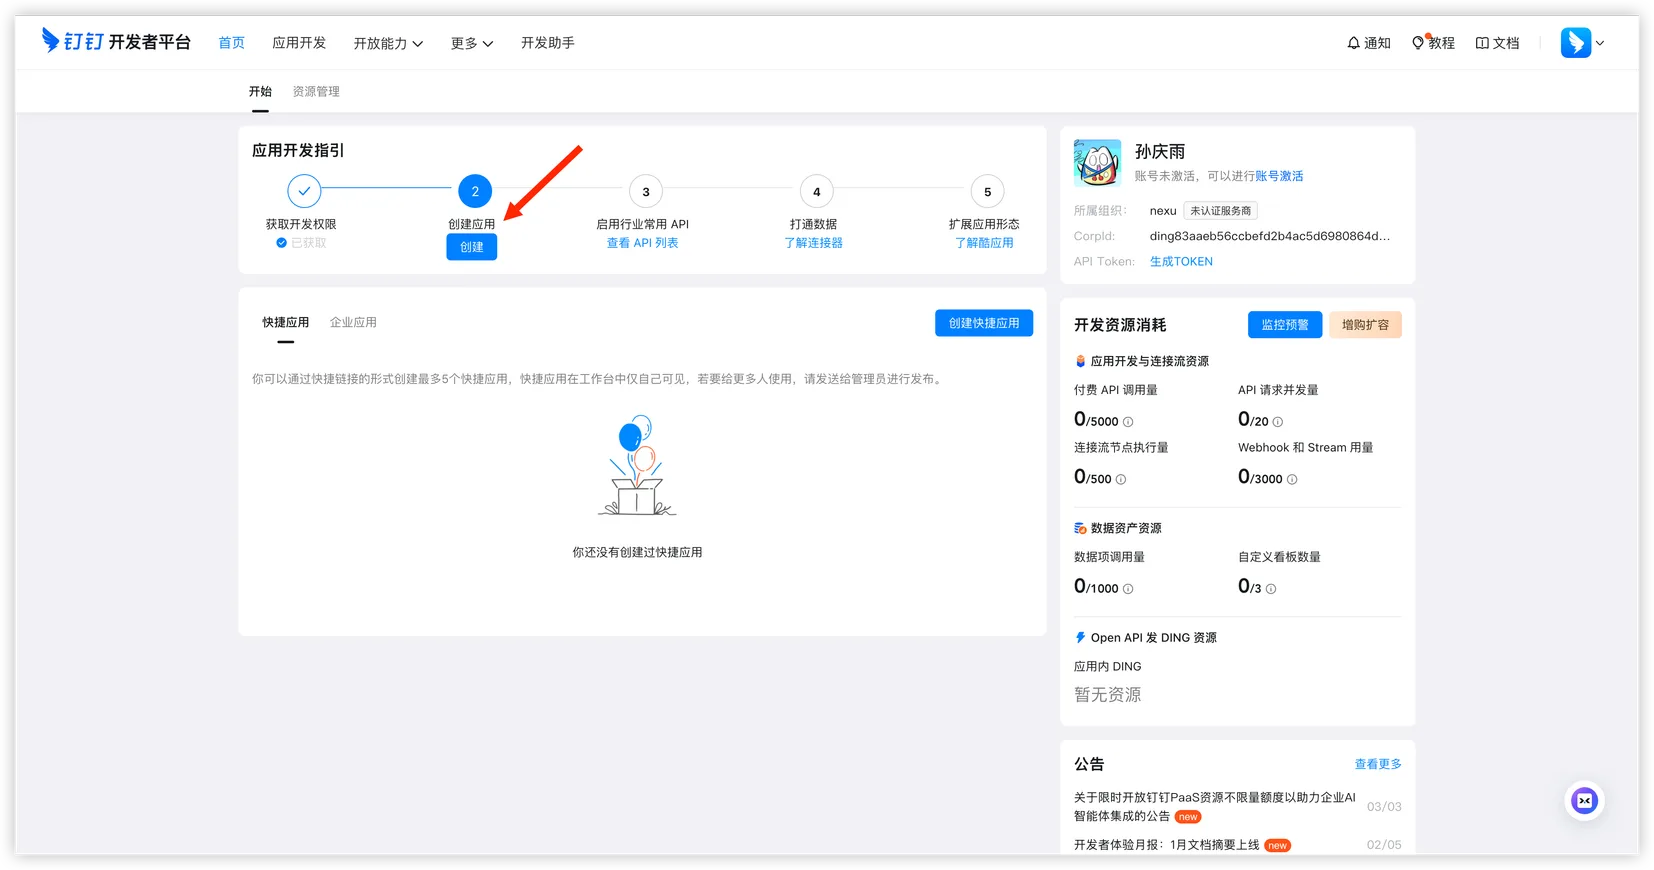Click the 查看更多 announcements link
This screenshot has height=870, width=1654.
tap(1378, 764)
